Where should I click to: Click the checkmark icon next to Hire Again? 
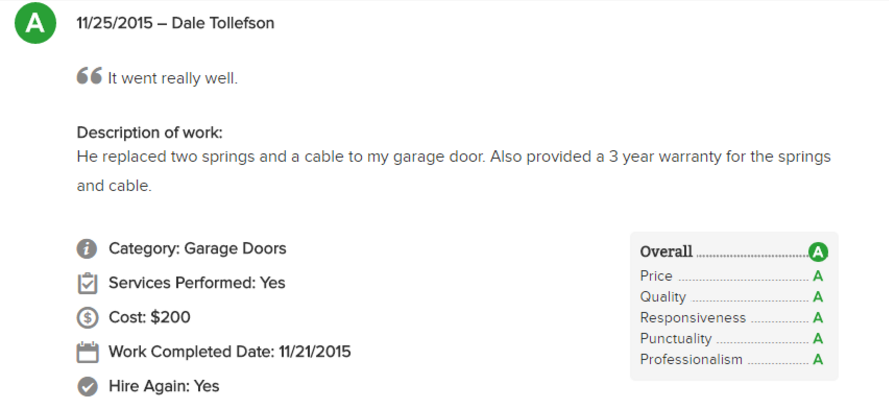point(87,386)
